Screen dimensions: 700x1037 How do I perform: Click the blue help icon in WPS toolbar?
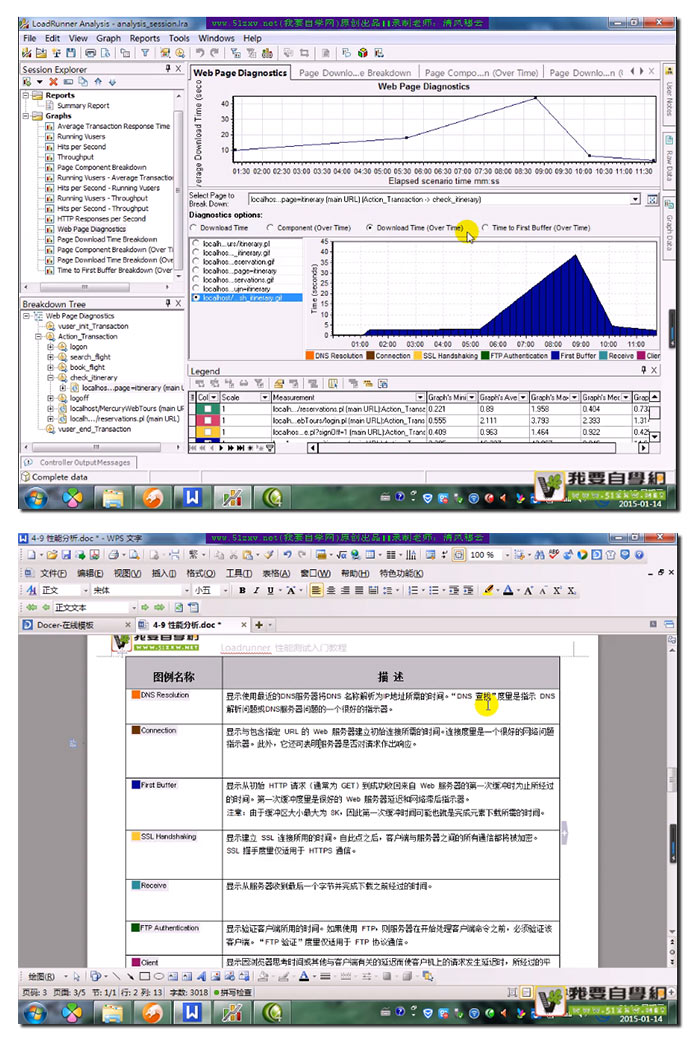pyautogui.click(x=639, y=555)
